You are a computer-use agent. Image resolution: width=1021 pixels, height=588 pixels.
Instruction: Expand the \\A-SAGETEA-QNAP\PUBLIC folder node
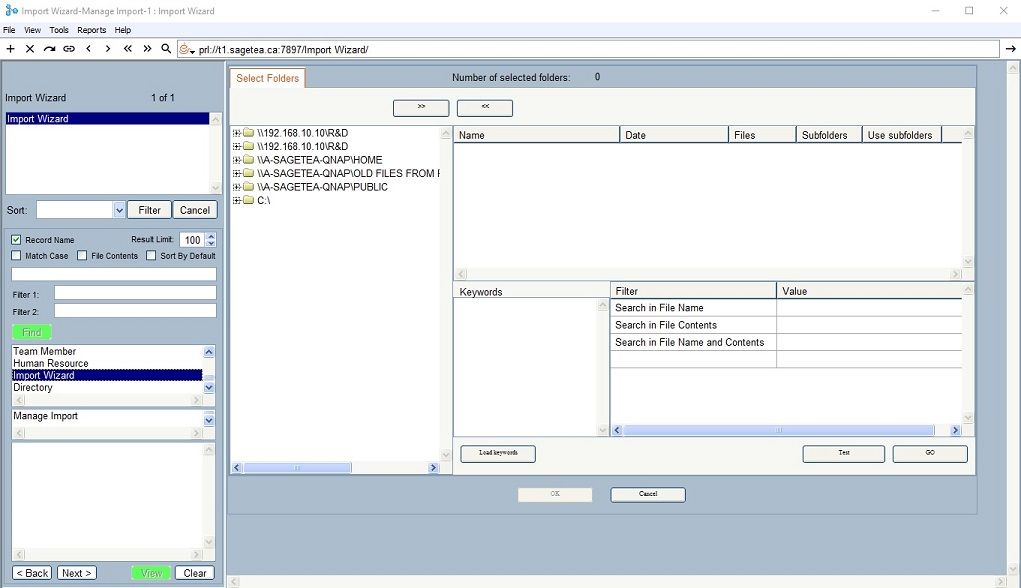(236, 187)
